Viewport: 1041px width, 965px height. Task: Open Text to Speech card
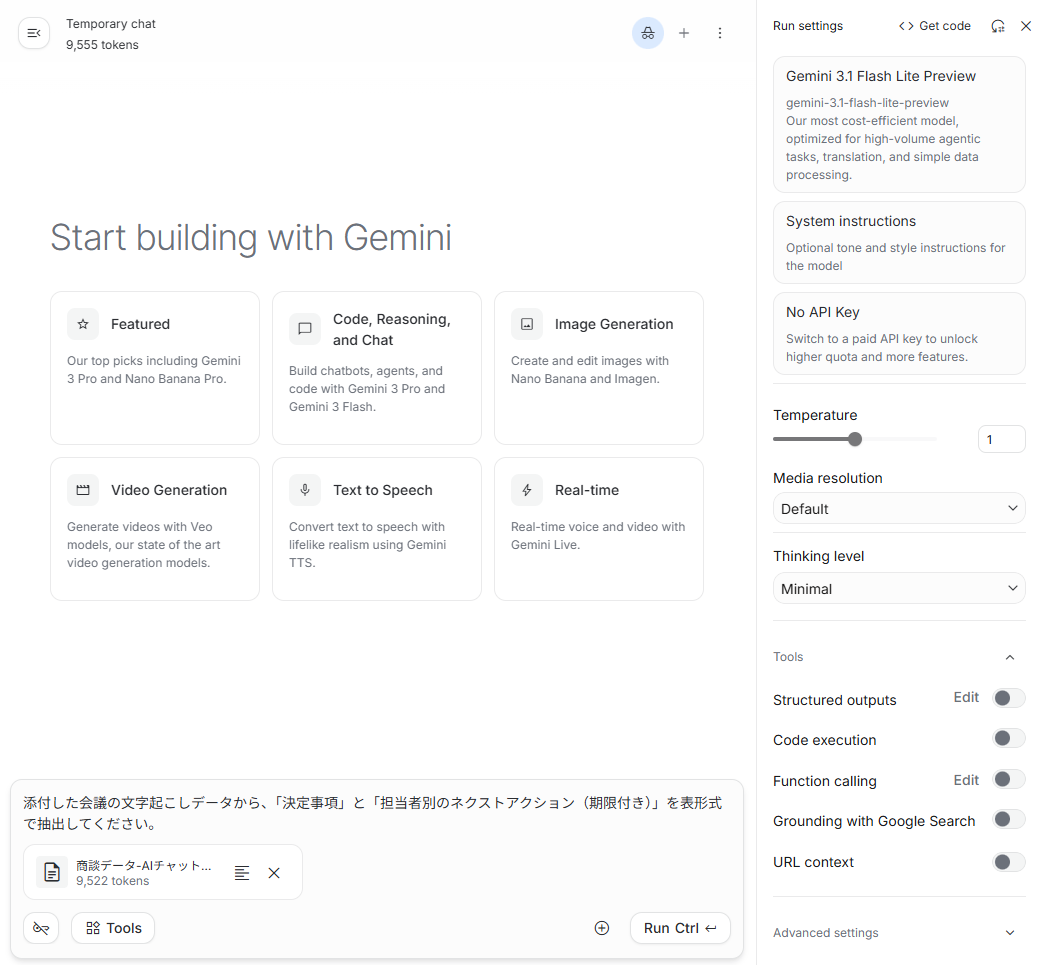[x=376, y=529]
